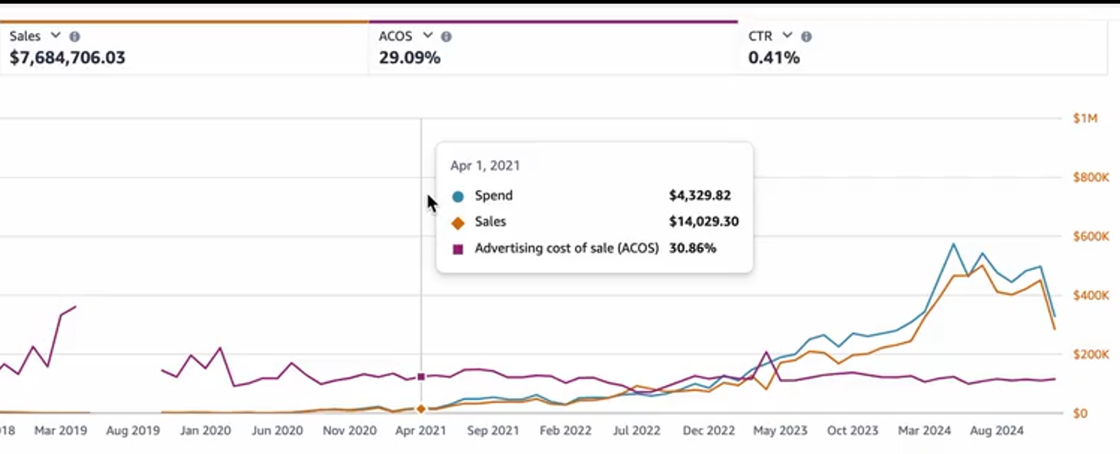The height and width of the screenshot is (454, 1120).
Task: Click the $1M y-axis label
Action: [x=1084, y=119]
